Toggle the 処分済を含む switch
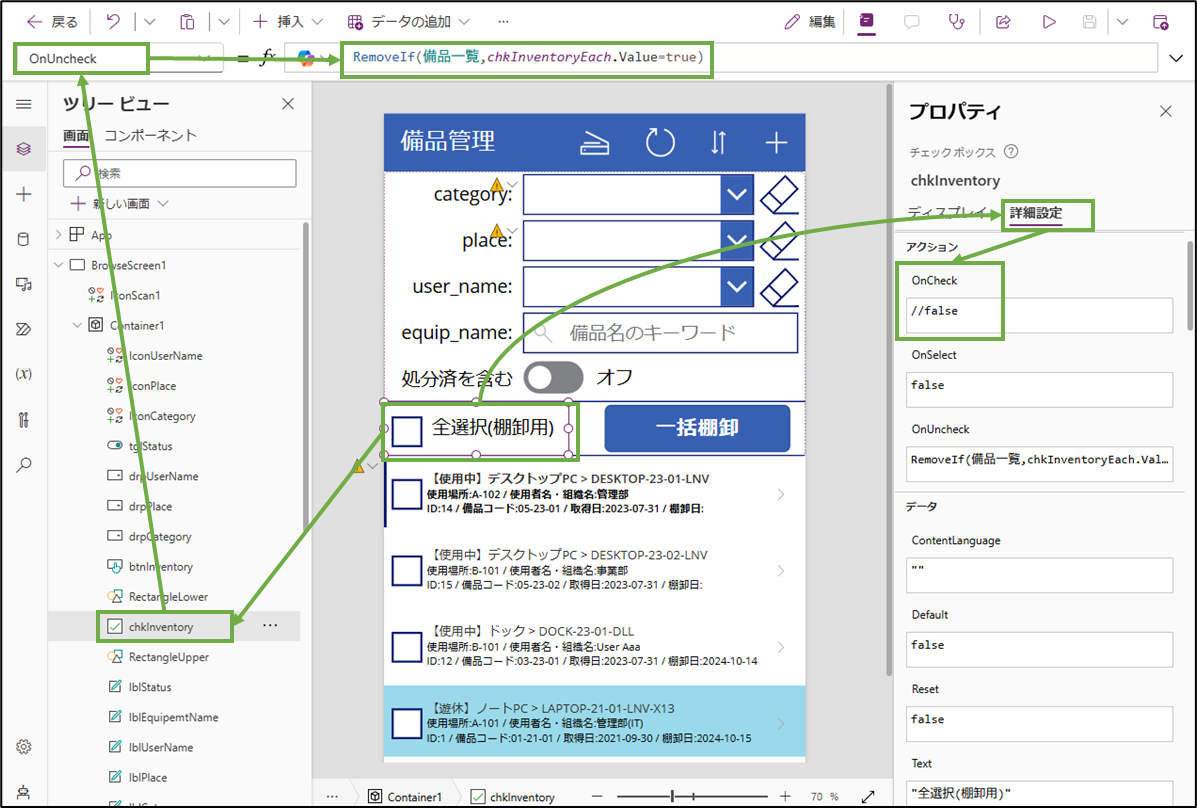Screen dimensions: 1197x808 click(x=553, y=377)
